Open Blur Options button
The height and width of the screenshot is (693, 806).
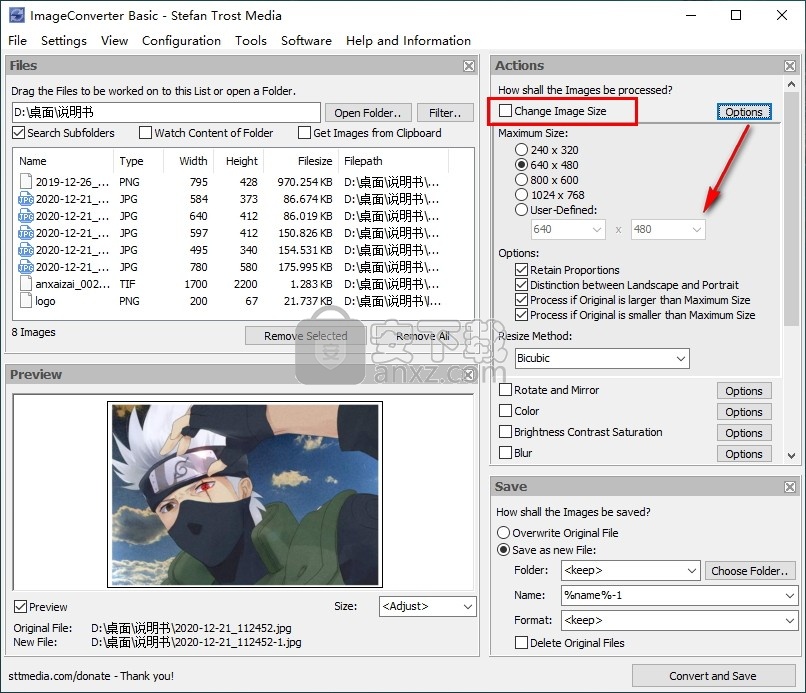coord(744,454)
